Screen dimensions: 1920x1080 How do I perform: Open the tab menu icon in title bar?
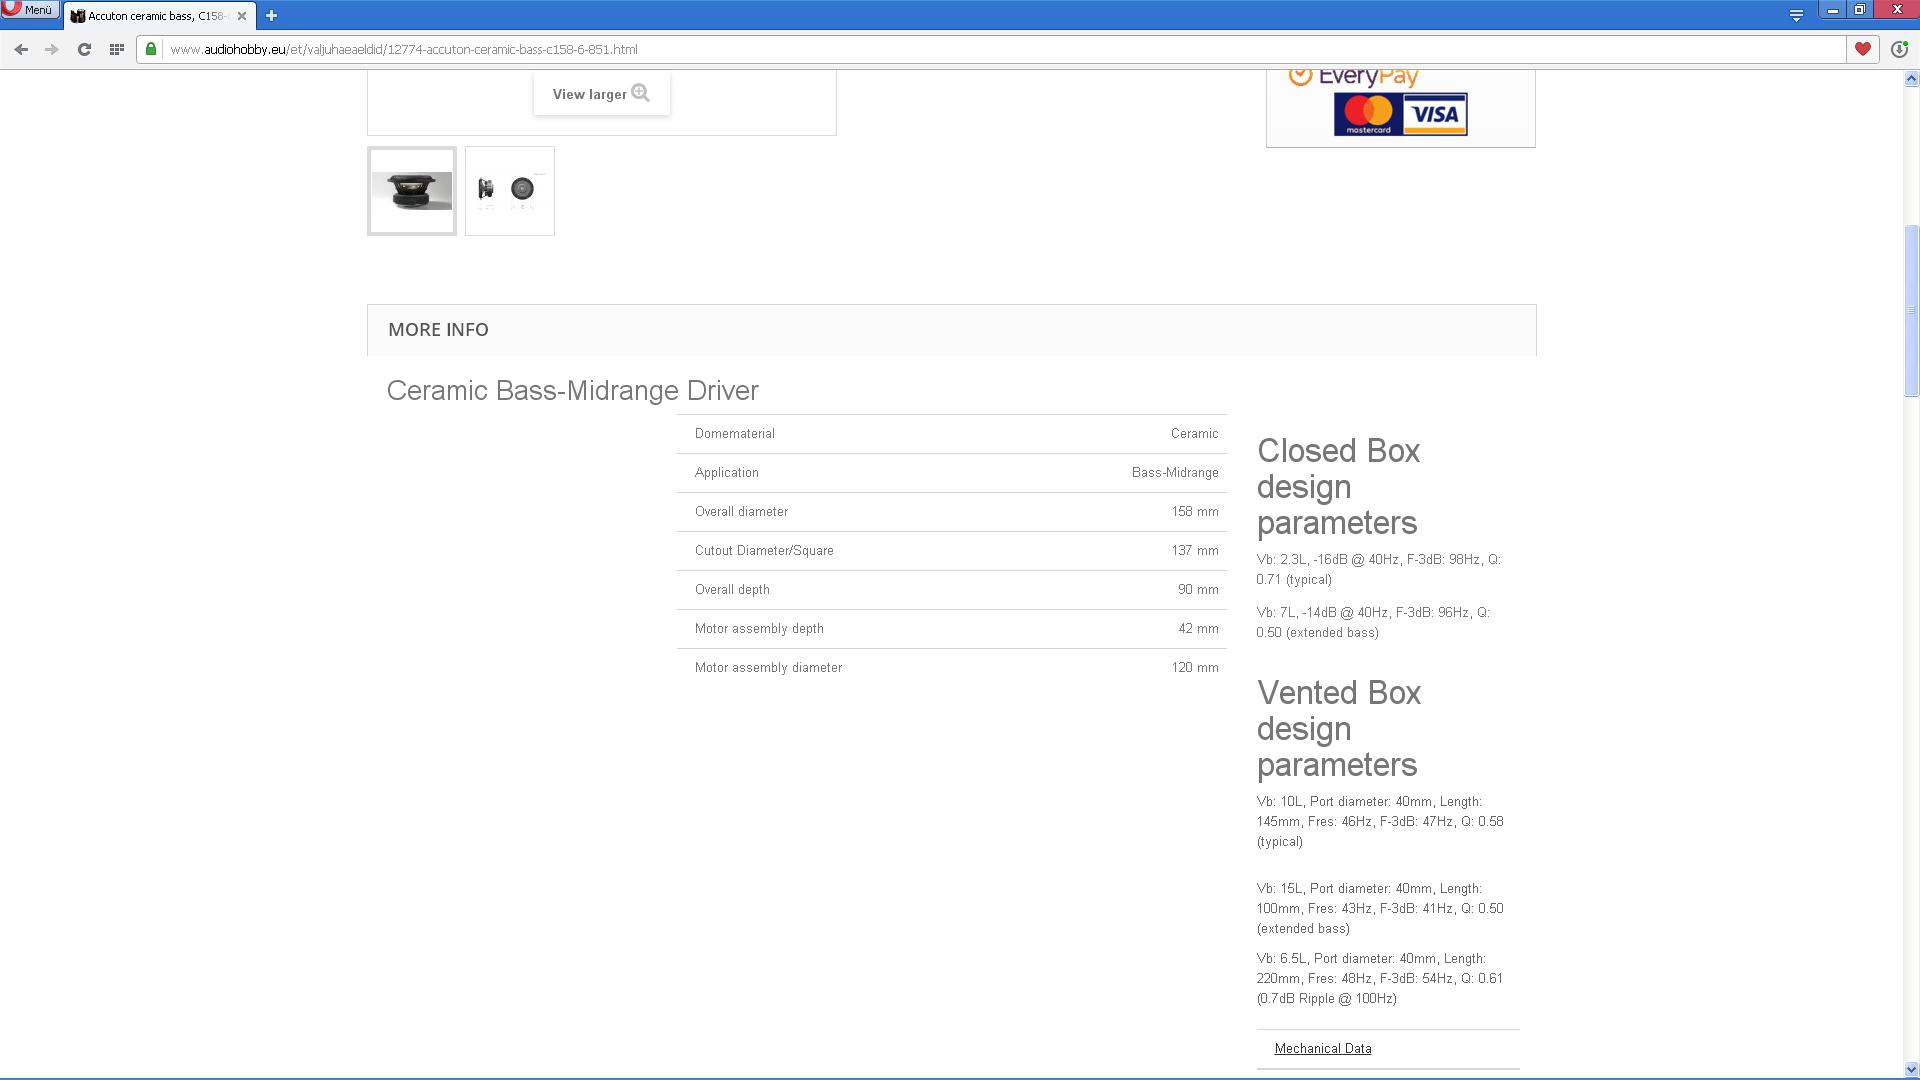(1796, 15)
